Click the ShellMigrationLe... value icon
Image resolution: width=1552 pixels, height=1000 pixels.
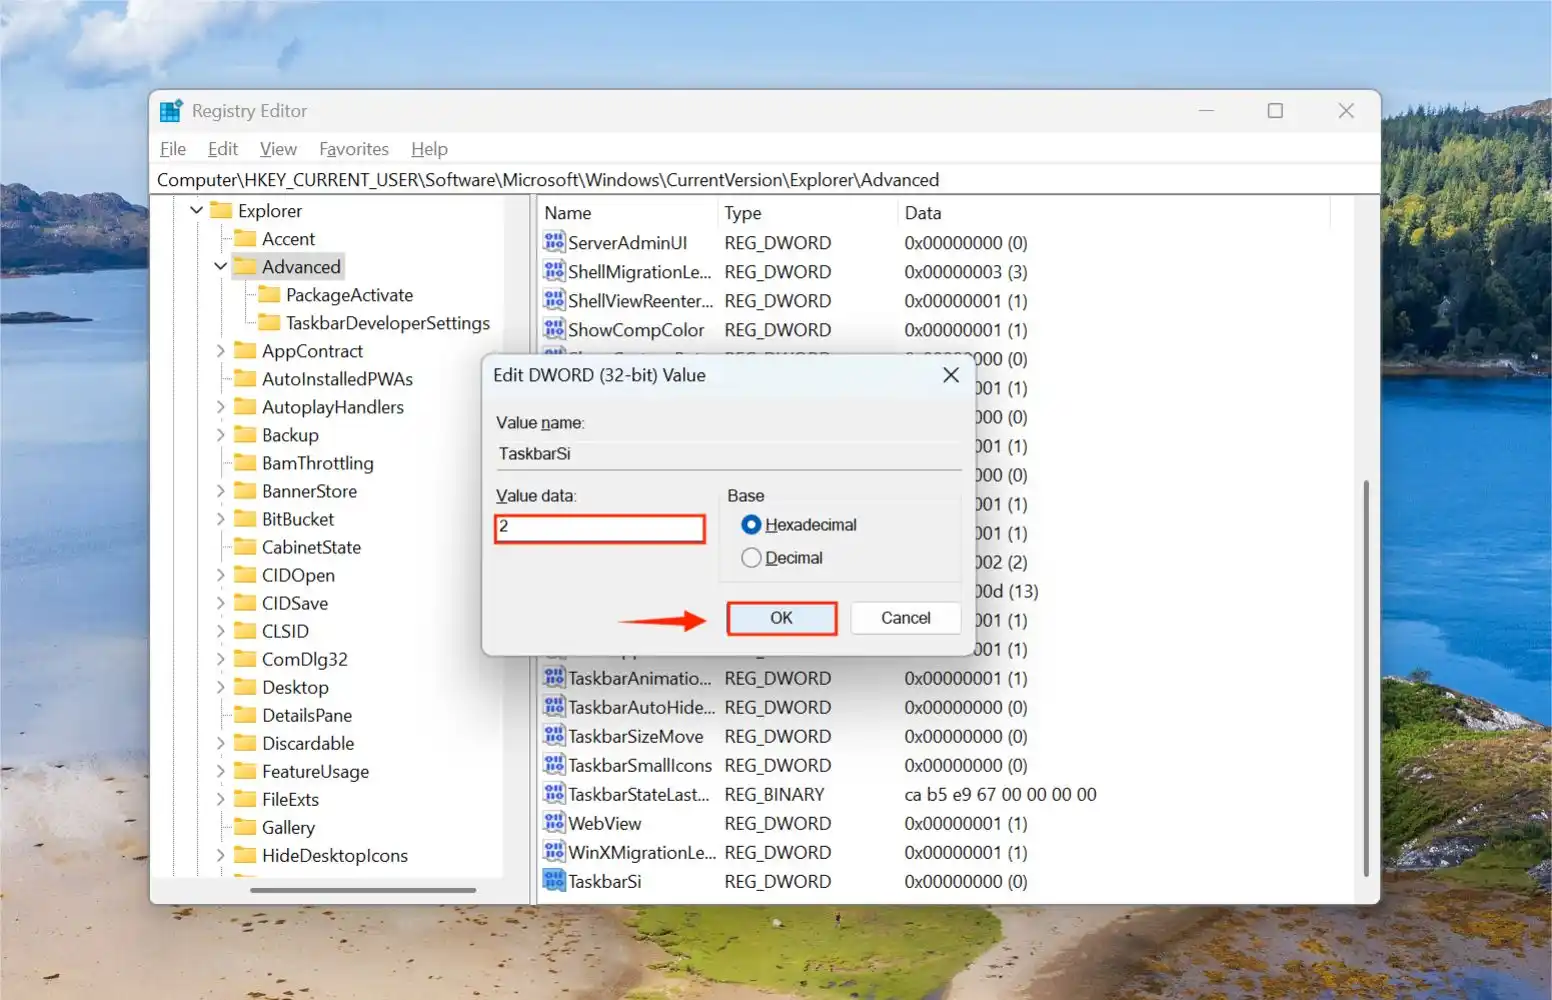(x=554, y=271)
